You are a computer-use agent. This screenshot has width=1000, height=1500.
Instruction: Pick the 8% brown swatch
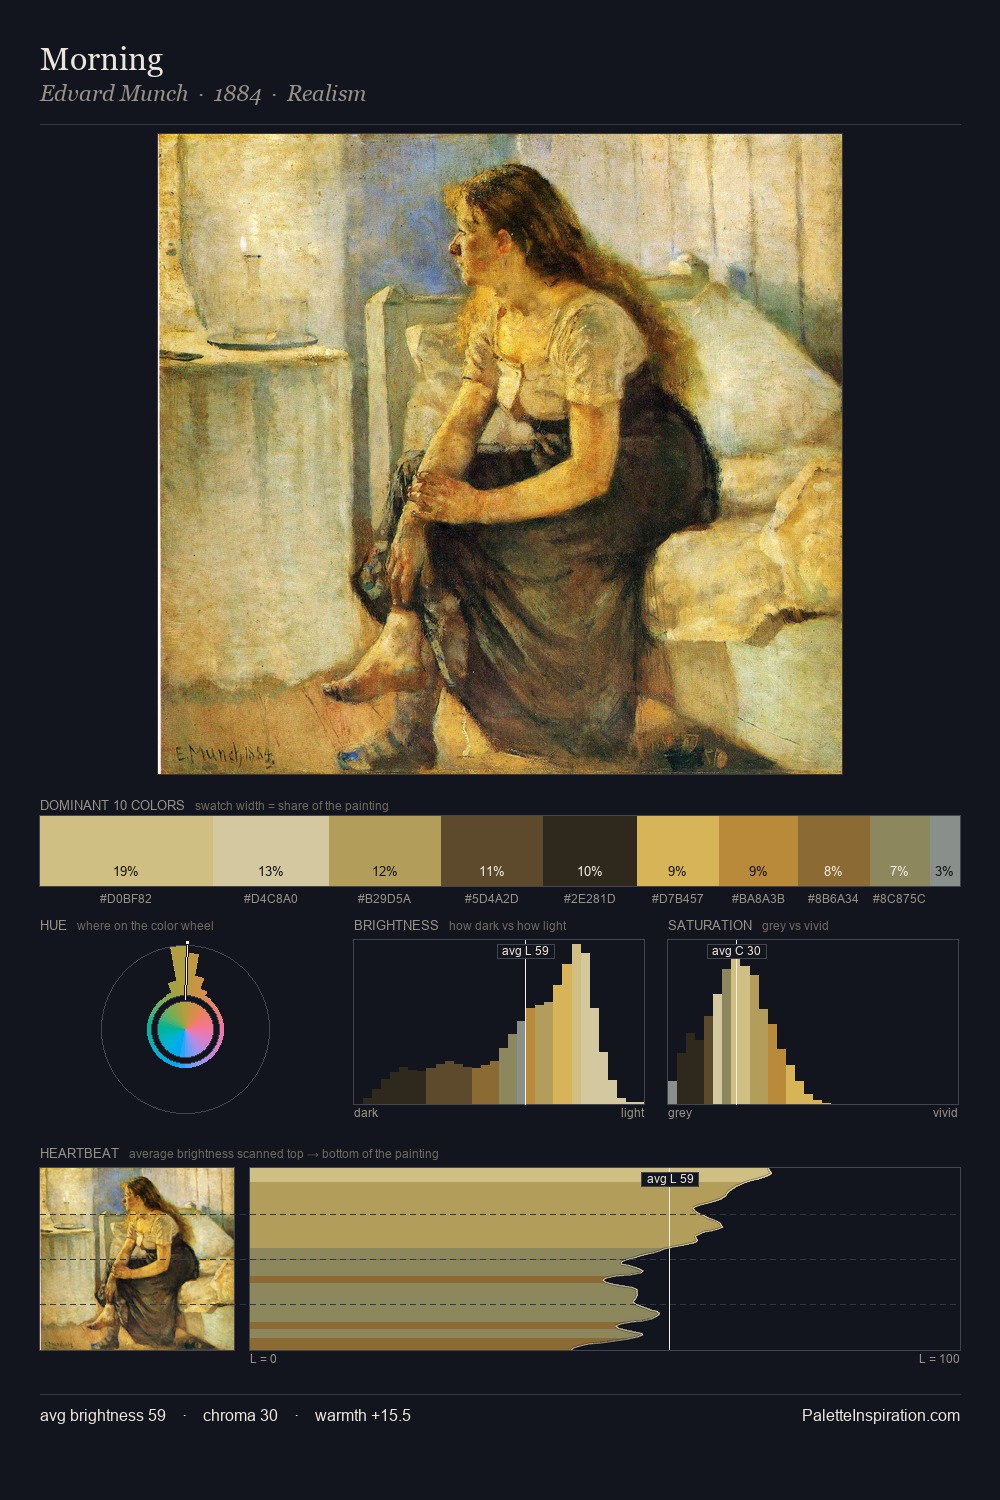click(x=834, y=851)
